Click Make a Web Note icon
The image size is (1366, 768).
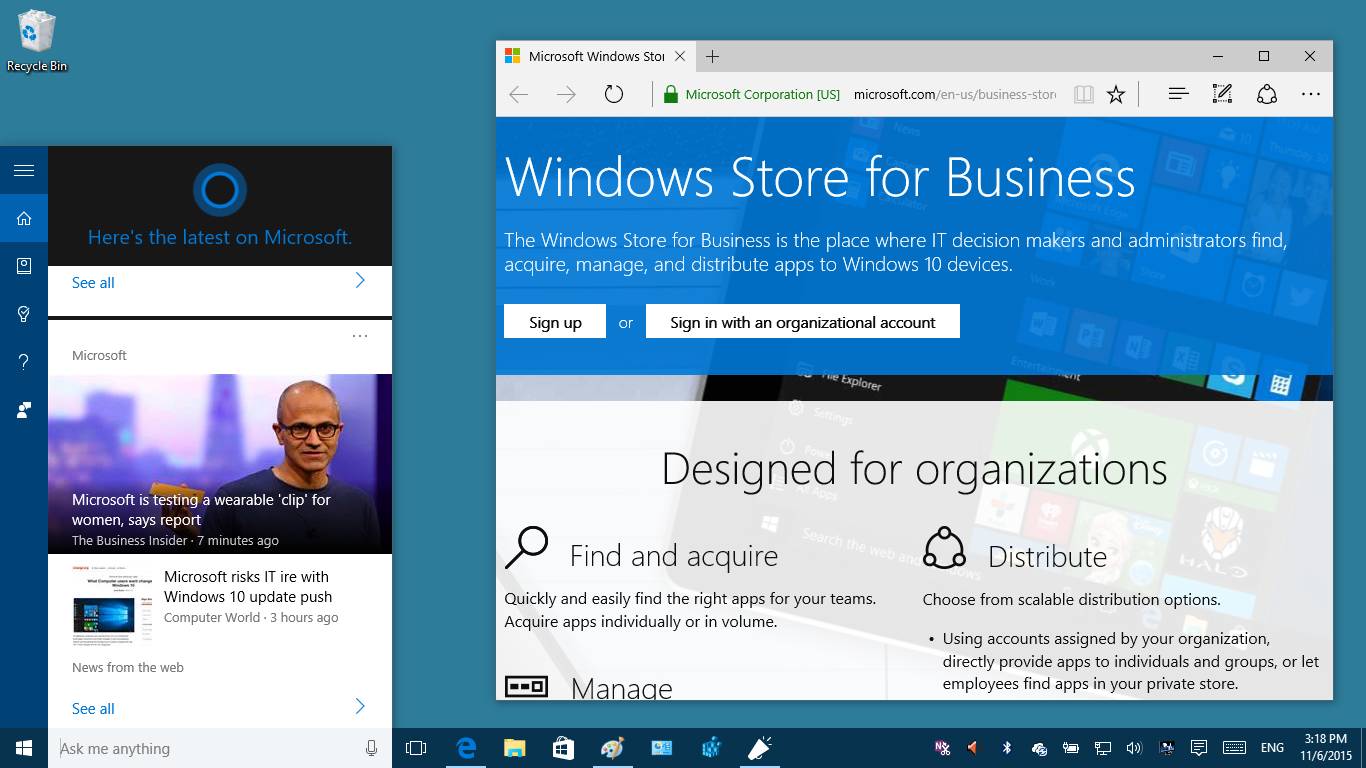(x=1222, y=94)
